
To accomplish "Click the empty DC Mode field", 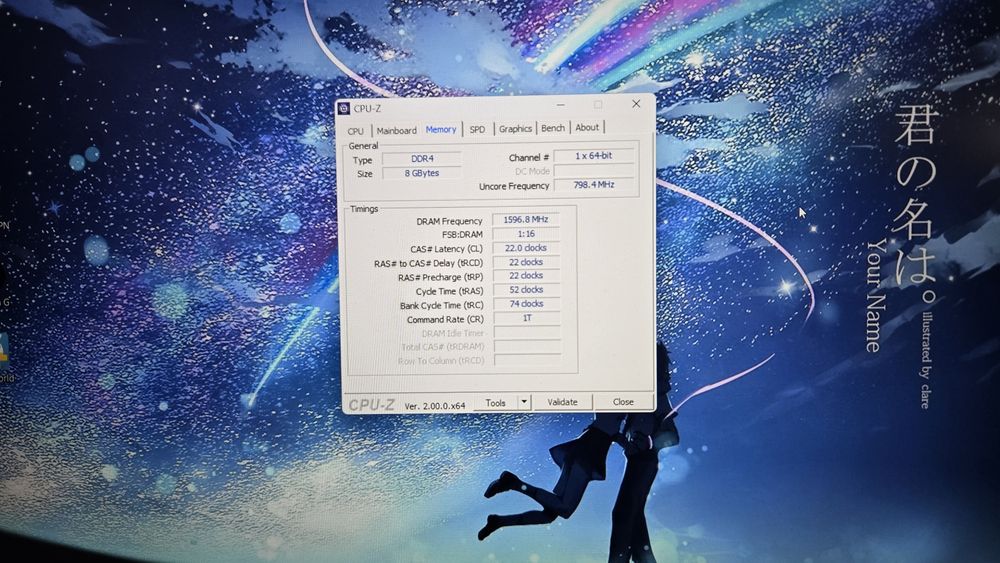I will (594, 170).
